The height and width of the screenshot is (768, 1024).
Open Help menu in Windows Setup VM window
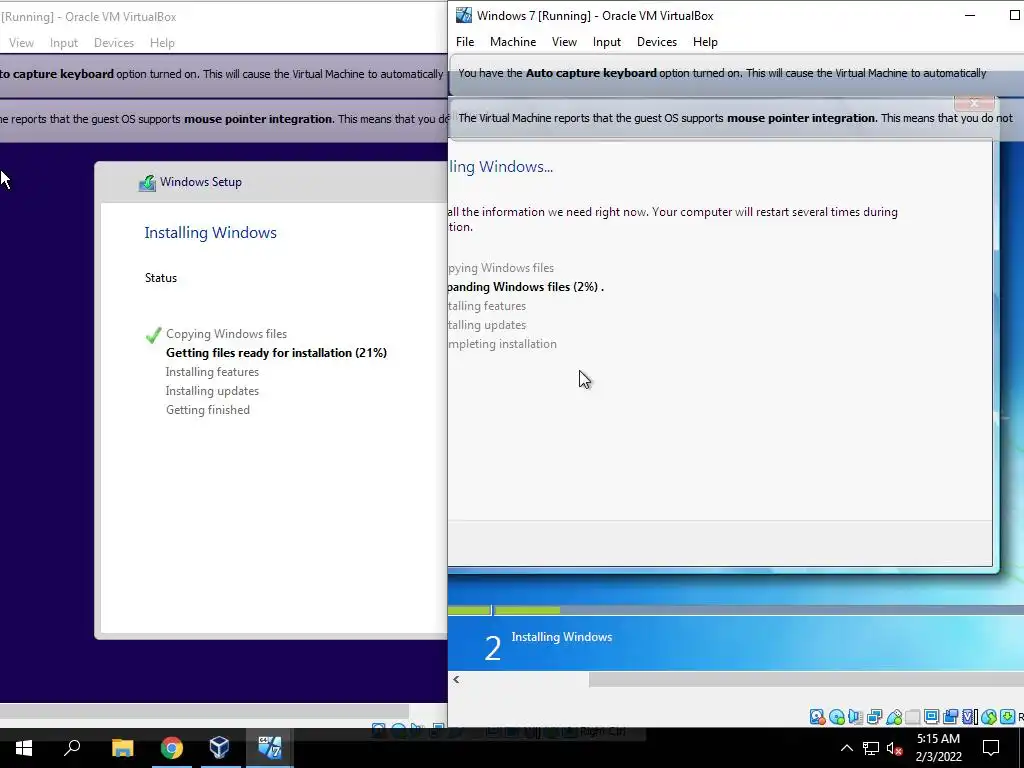point(162,43)
